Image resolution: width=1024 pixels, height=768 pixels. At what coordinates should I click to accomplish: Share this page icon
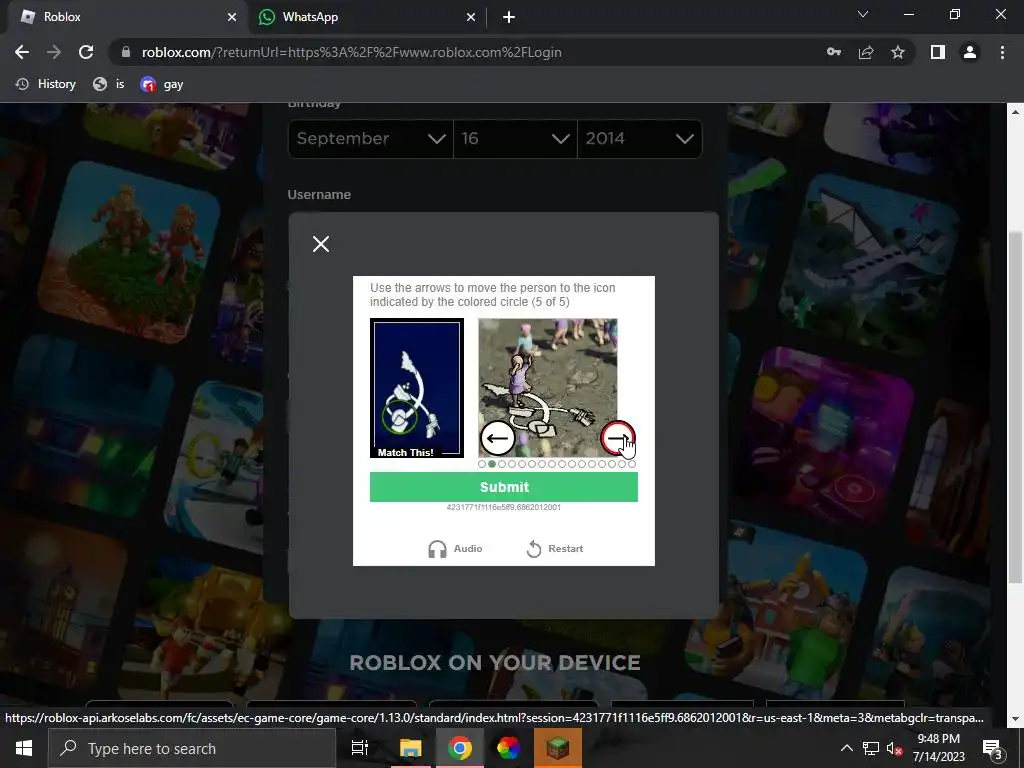point(866,52)
